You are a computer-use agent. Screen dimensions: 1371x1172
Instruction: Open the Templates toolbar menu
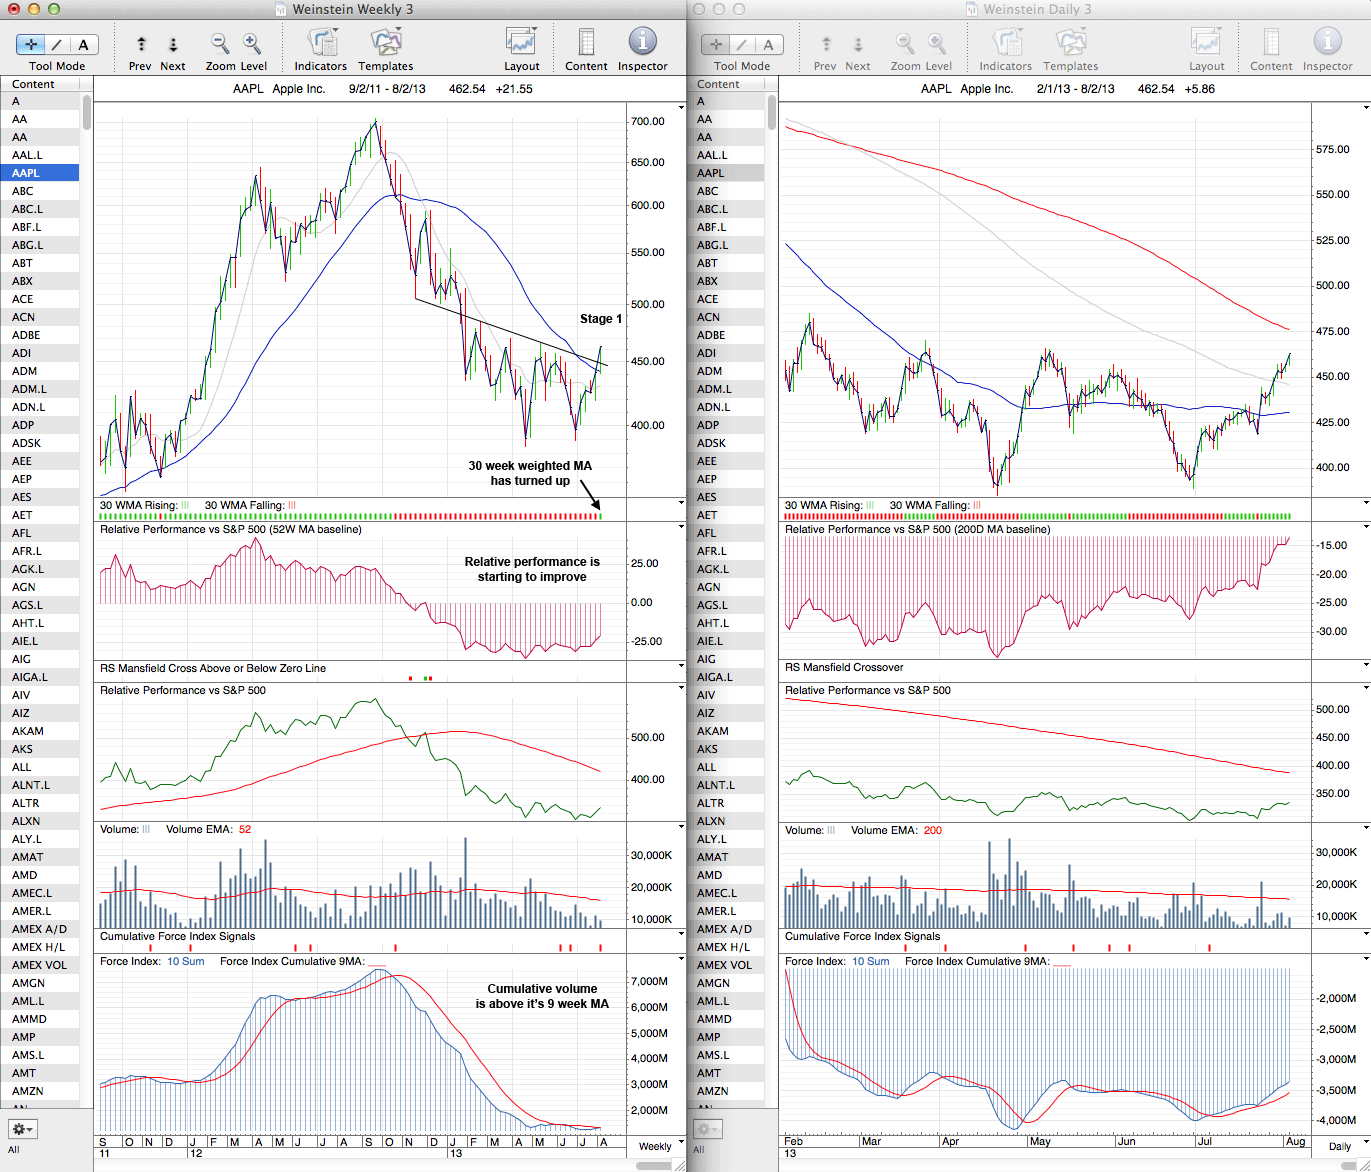tap(385, 43)
